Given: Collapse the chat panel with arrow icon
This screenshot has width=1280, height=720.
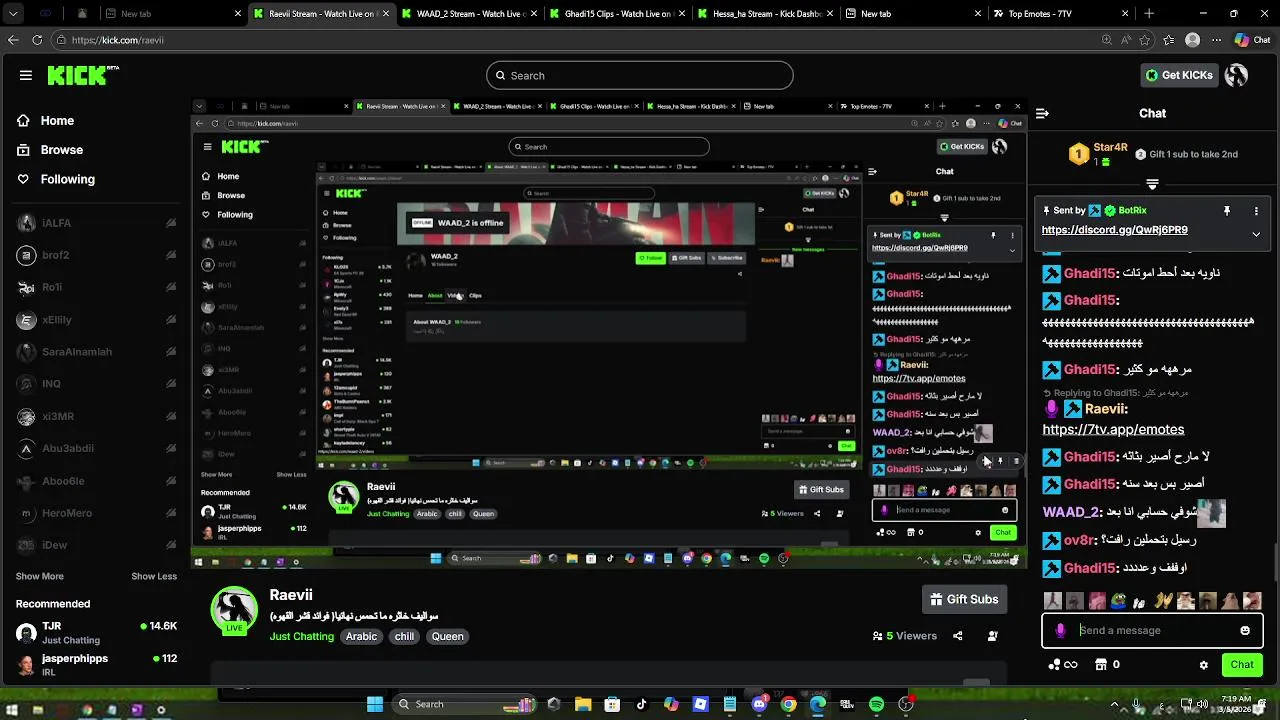Looking at the screenshot, I should tap(1042, 113).
